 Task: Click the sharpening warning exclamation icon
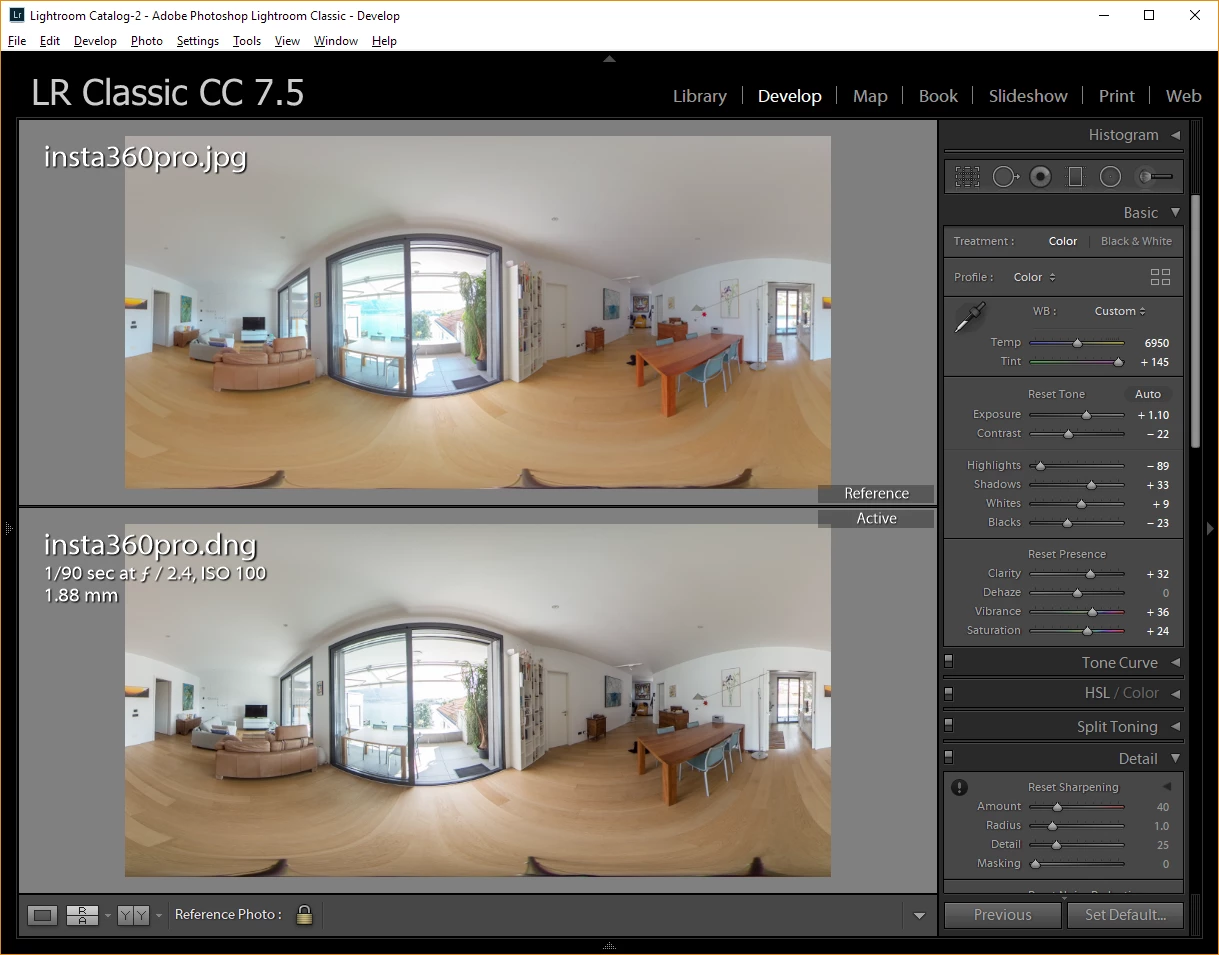[959, 787]
